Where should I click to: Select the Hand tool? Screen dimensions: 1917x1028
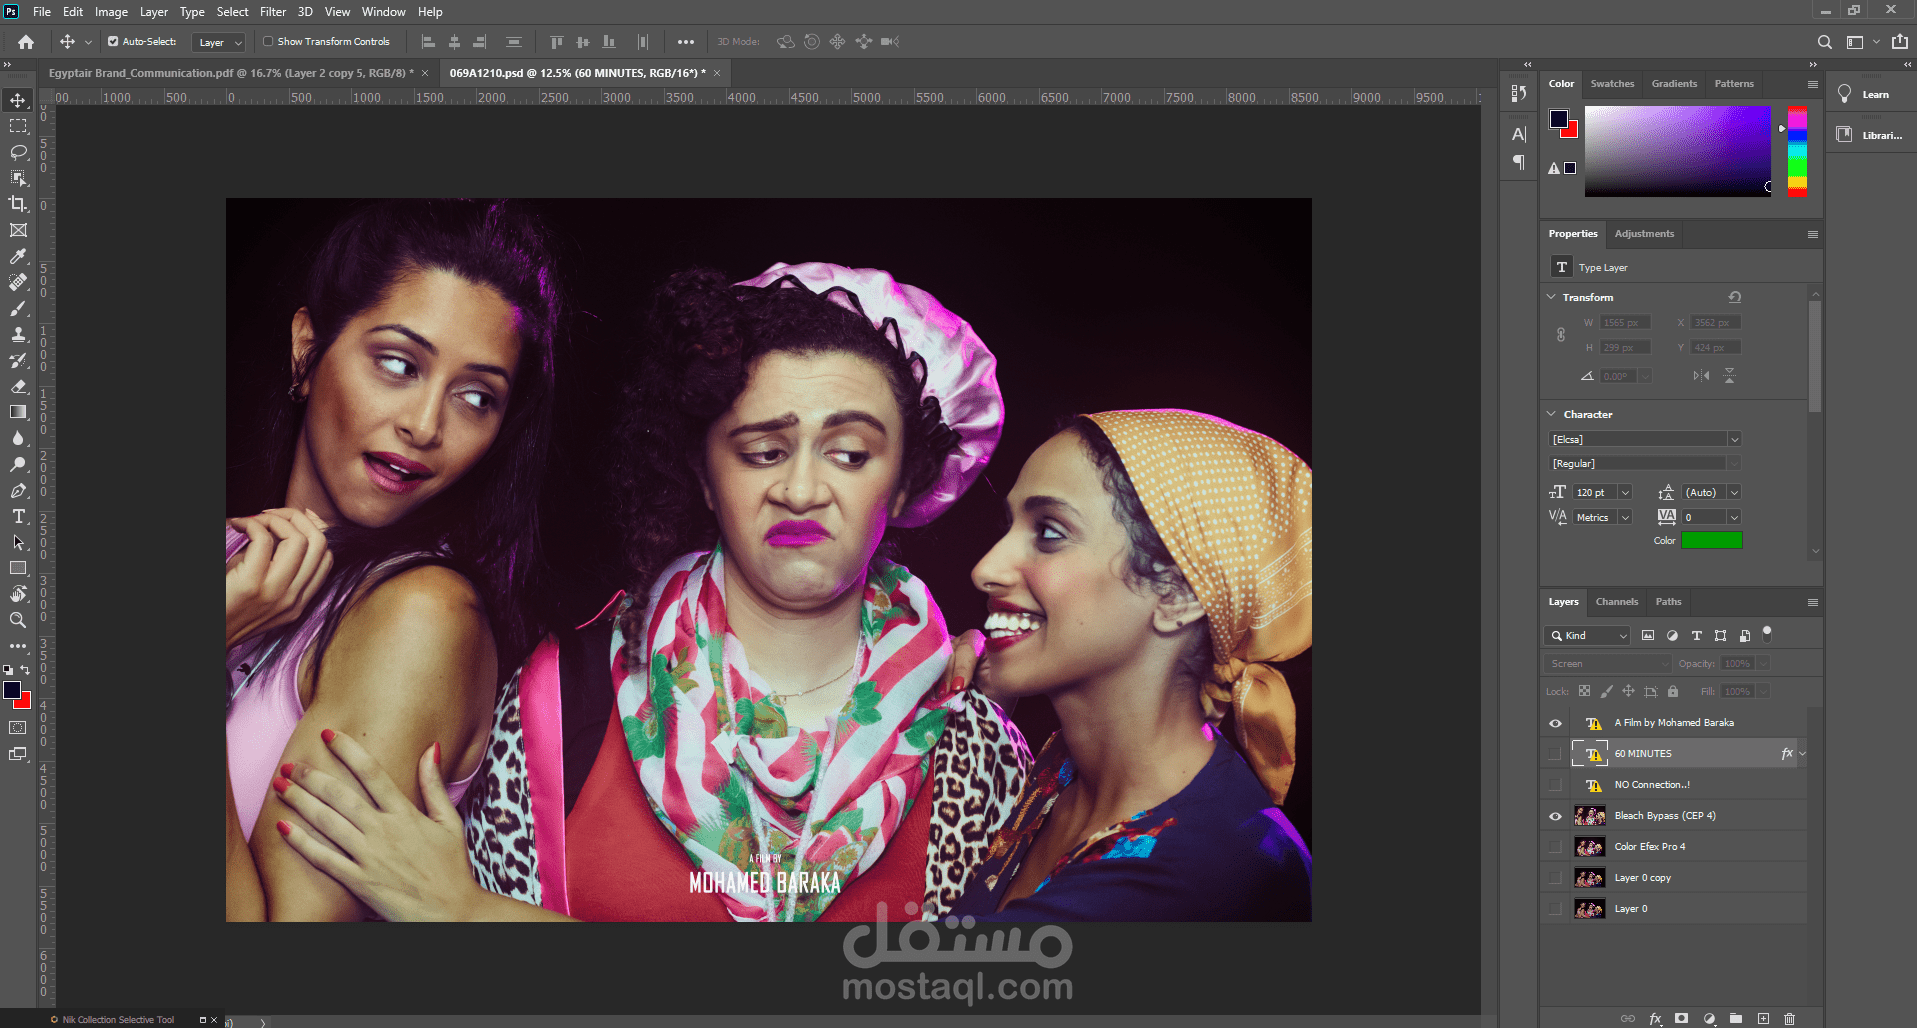tap(18, 594)
